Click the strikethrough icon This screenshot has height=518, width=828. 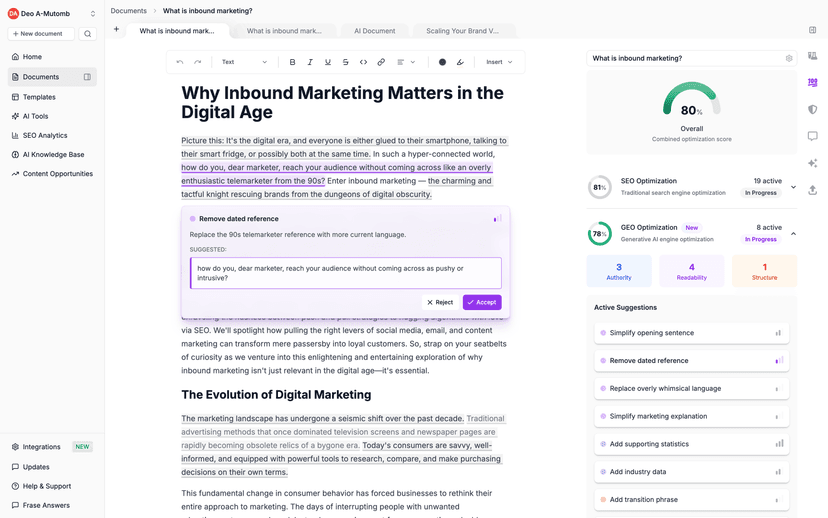(x=346, y=62)
